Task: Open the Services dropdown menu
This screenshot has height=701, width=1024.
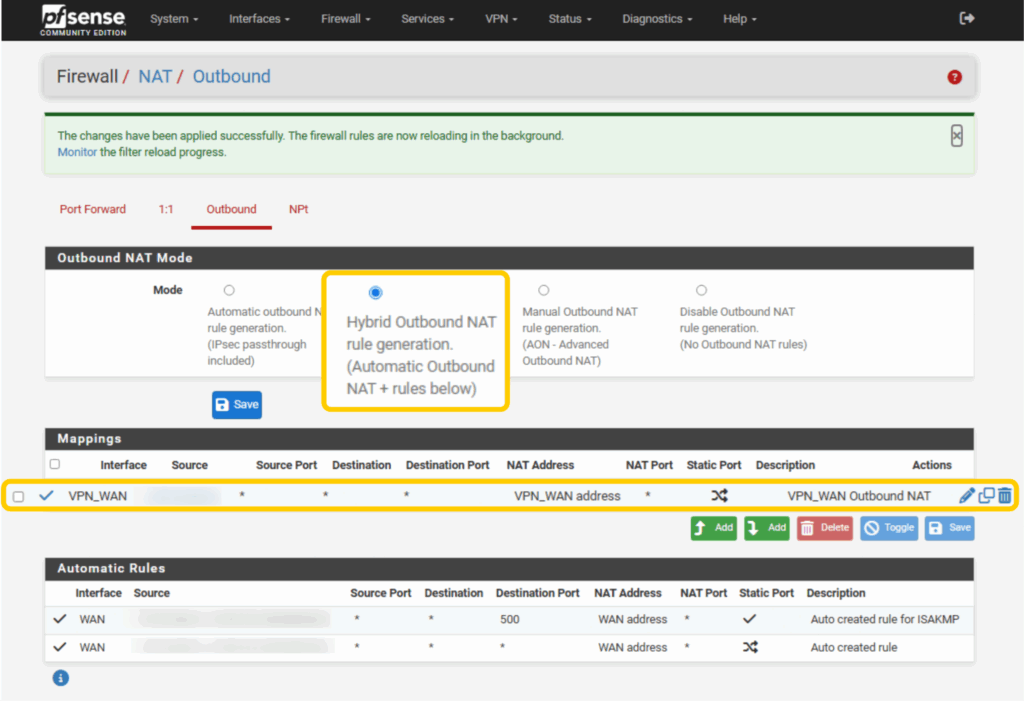Action: point(427,19)
